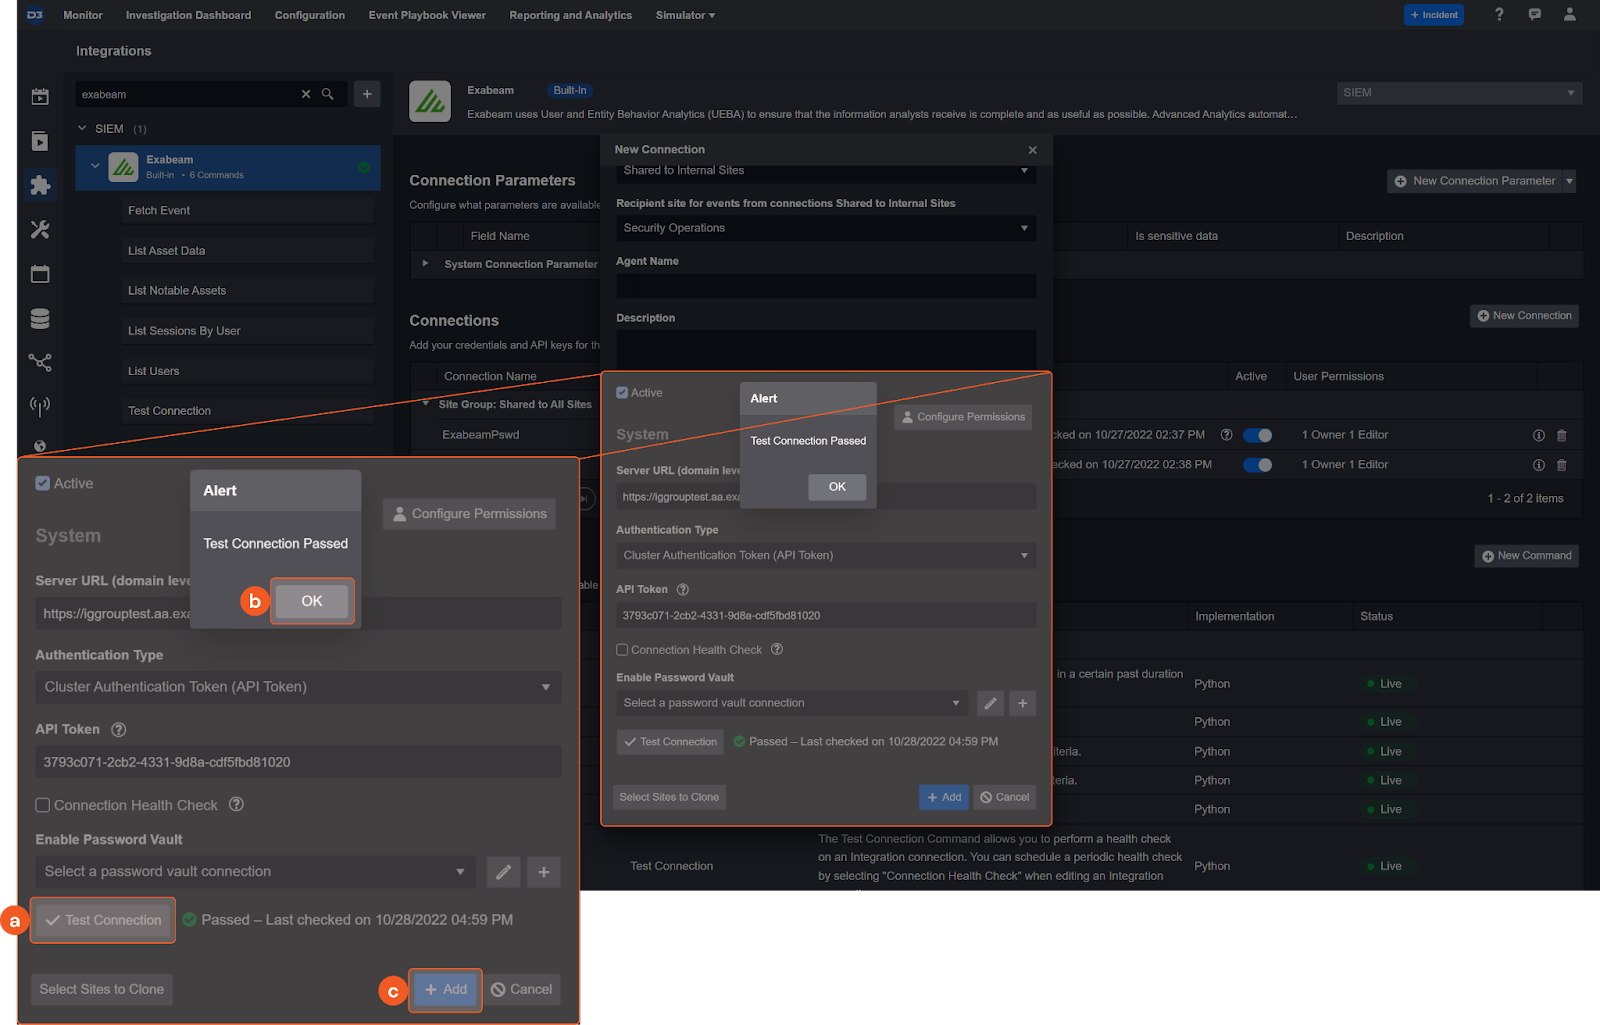Click the magnifier search icon in integrations search
This screenshot has width=1600, height=1025.
pos(327,94)
